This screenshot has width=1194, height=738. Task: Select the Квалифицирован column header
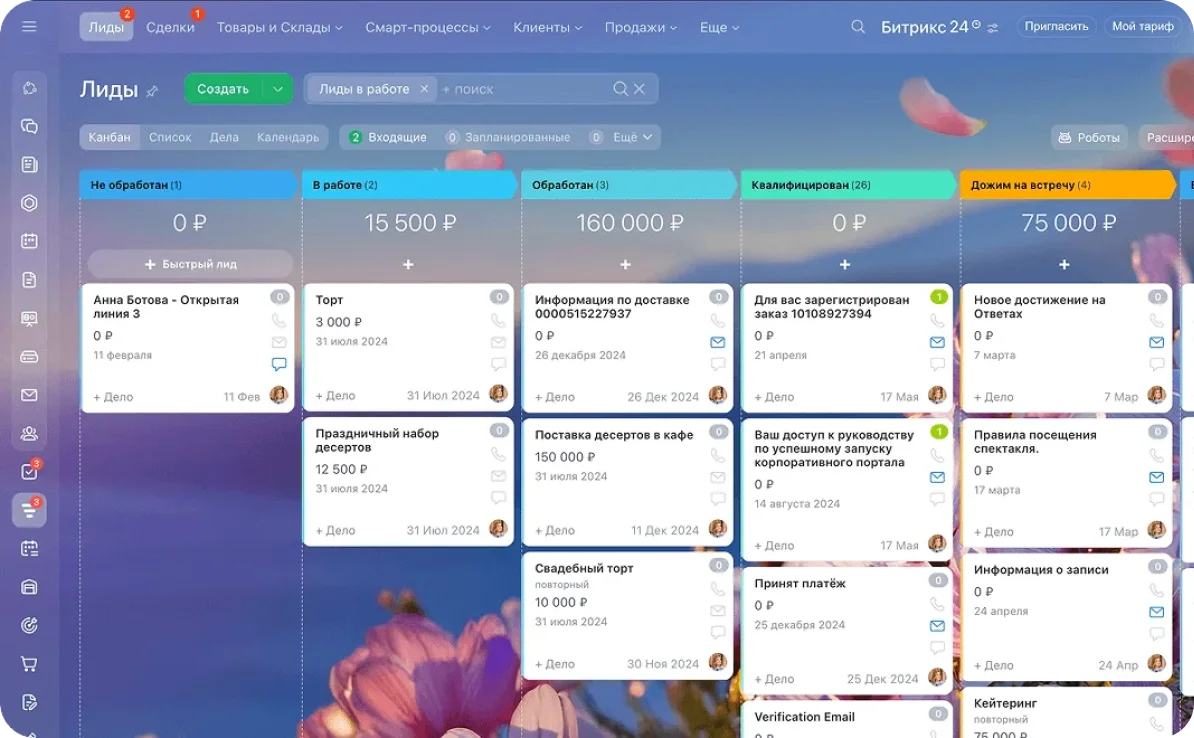(x=848, y=185)
